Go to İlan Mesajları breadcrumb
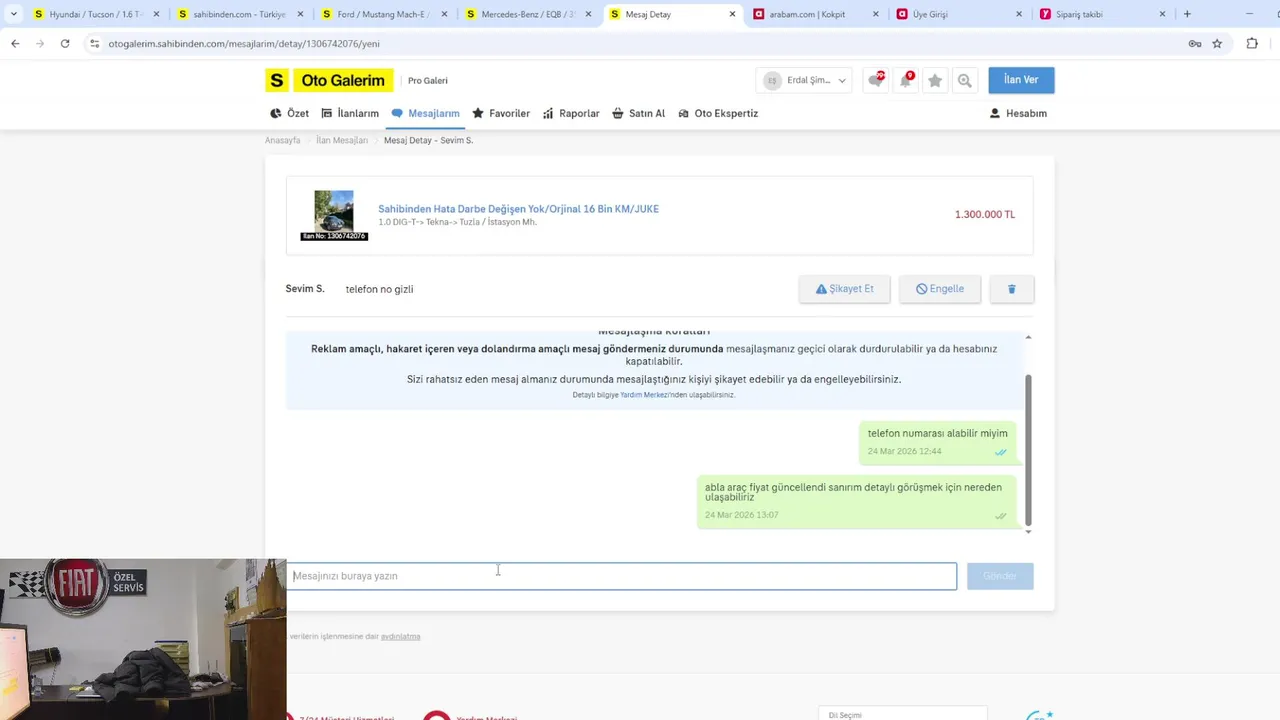The height and width of the screenshot is (720, 1280). tap(342, 141)
